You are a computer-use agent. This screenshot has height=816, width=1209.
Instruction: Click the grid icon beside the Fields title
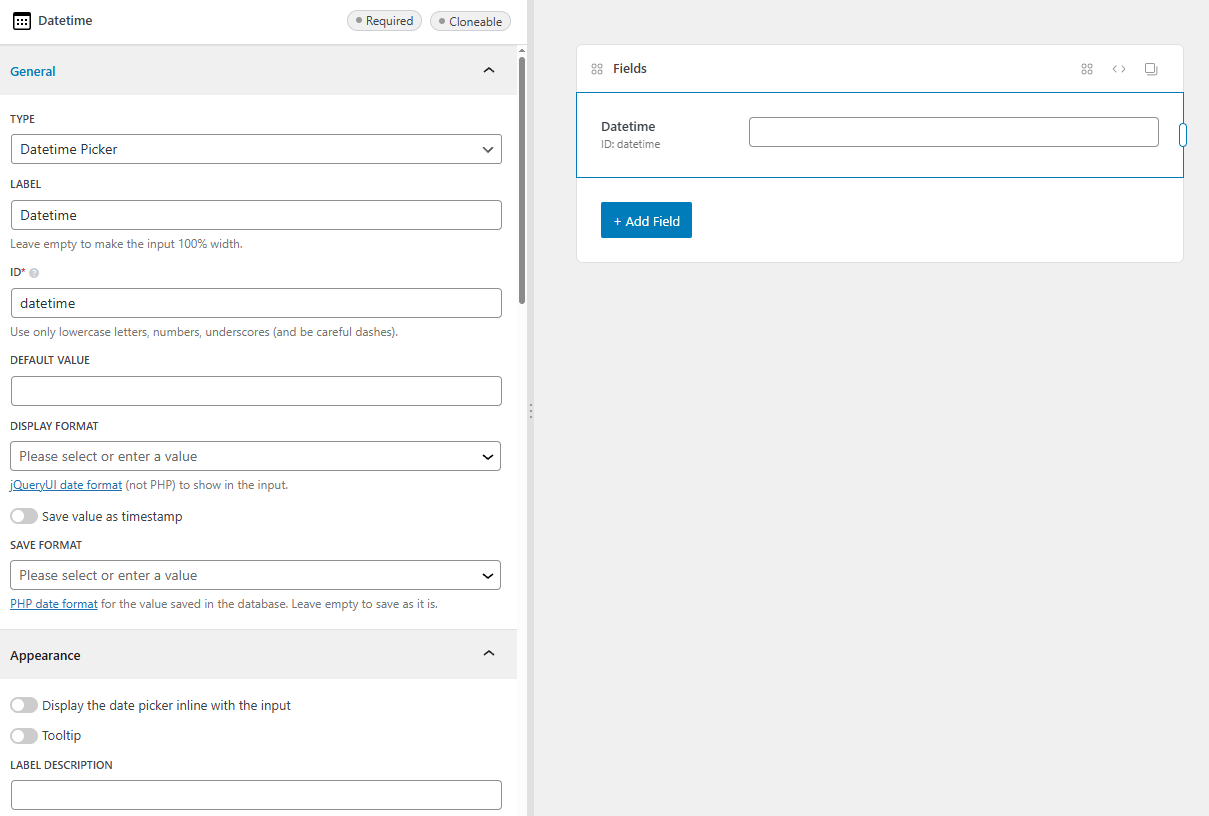599,68
